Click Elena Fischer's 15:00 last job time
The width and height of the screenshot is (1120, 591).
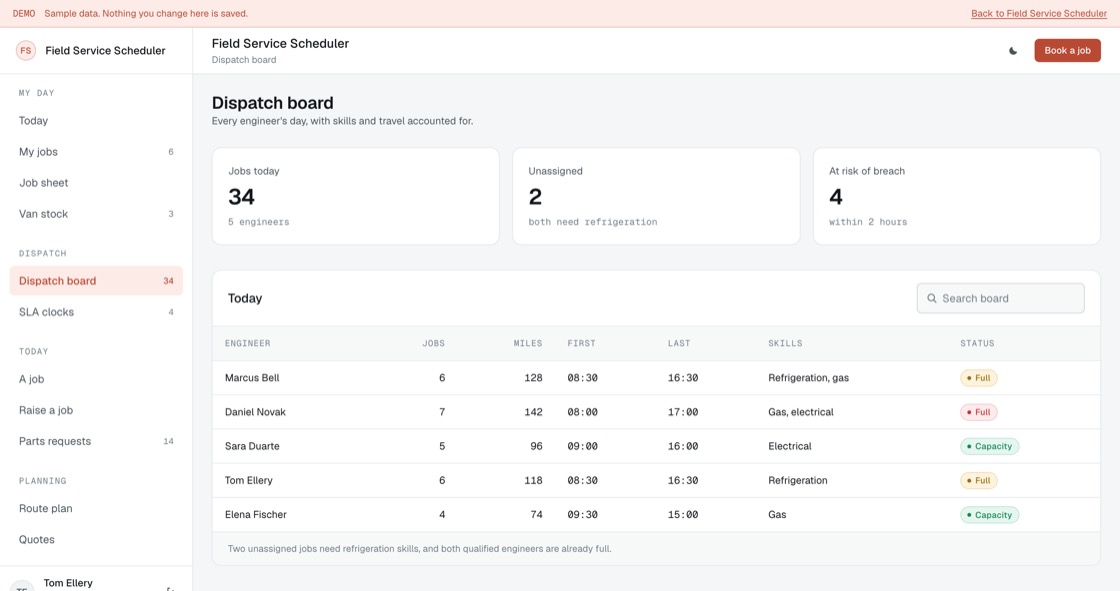[683, 515]
